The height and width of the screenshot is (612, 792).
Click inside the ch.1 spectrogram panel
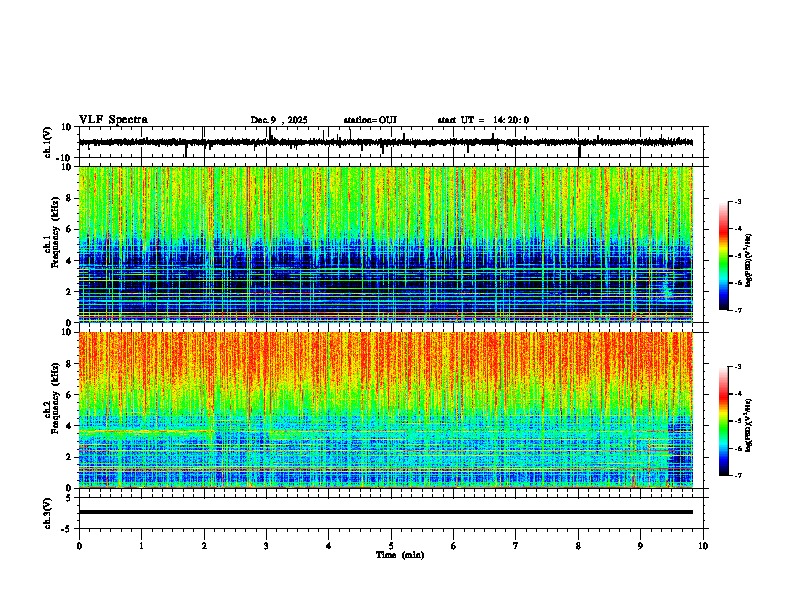click(x=386, y=244)
